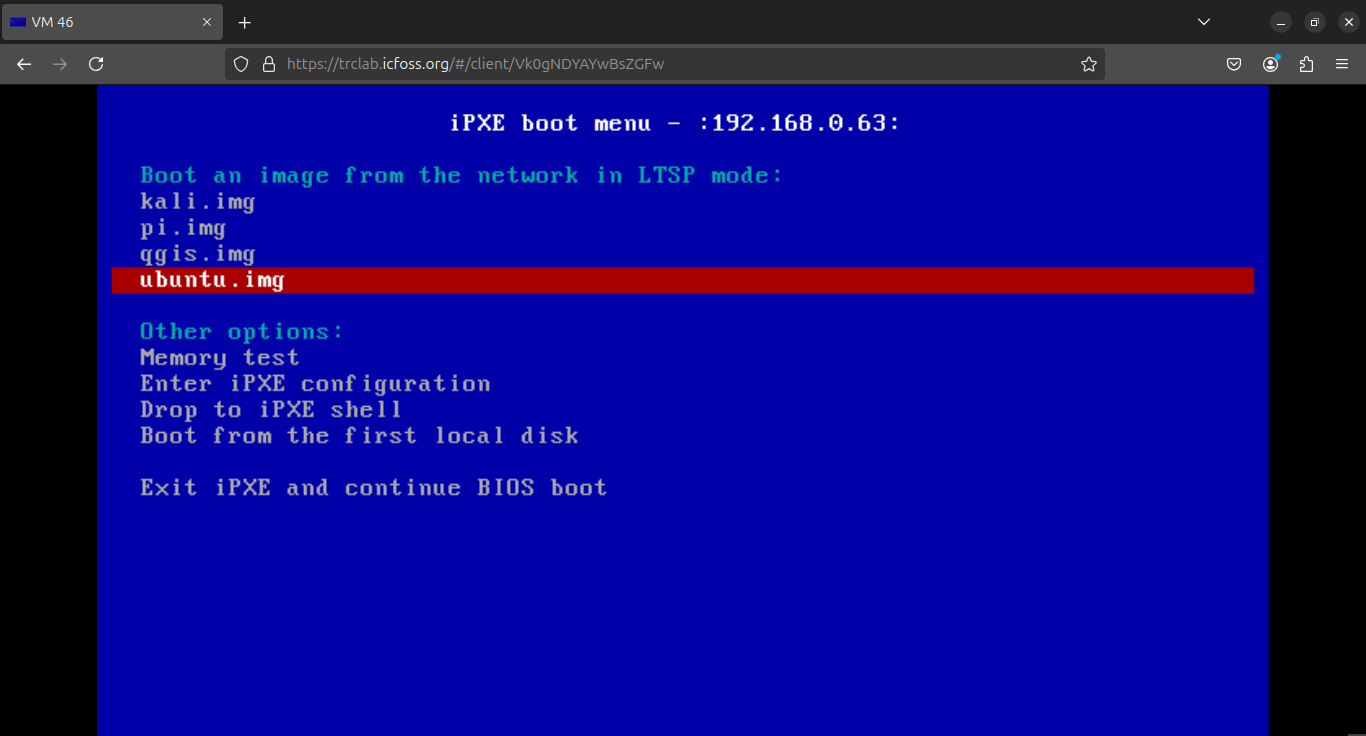1366x736 pixels.
Task: Open the Pocket save icon
Action: click(x=1234, y=64)
